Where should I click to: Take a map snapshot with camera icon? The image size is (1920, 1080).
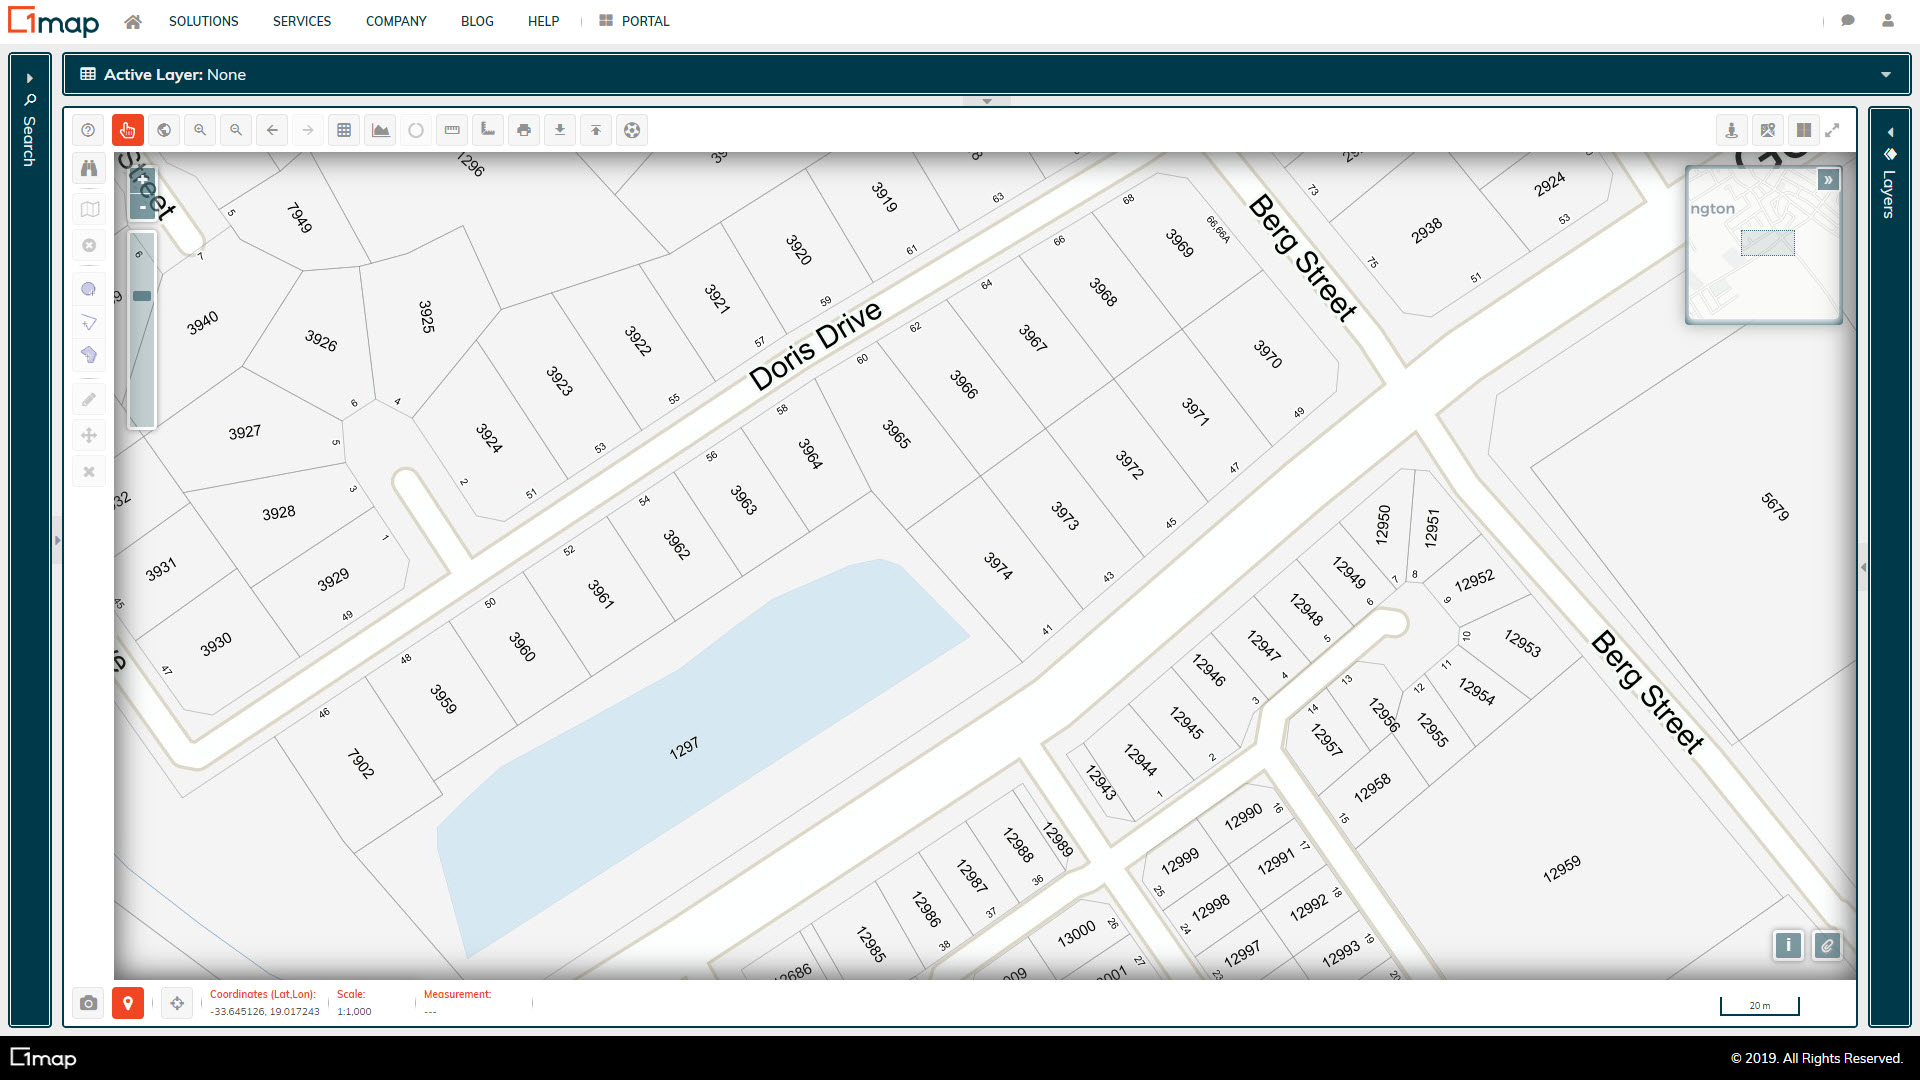pyautogui.click(x=89, y=1003)
